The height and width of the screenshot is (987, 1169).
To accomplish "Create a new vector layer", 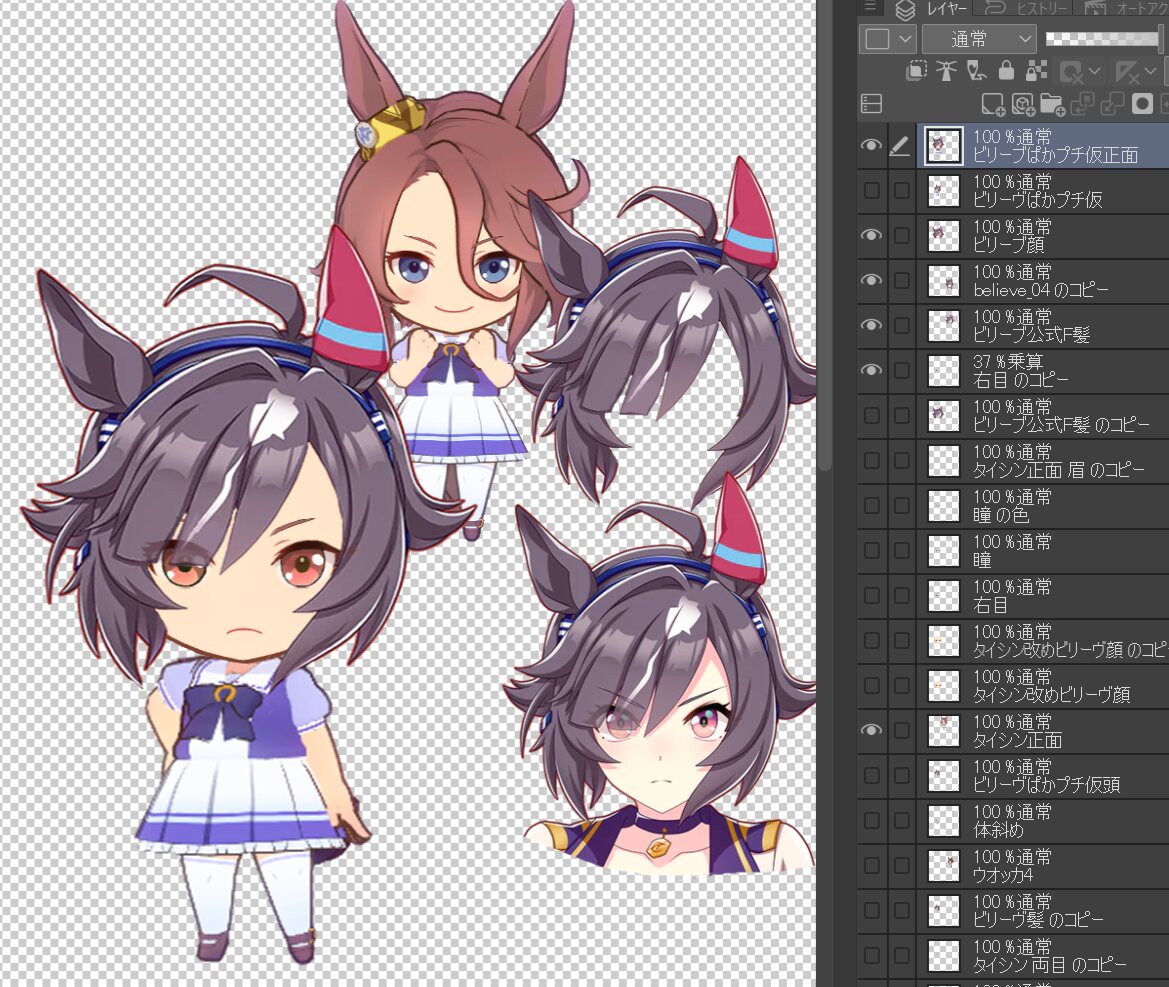I will coord(1022,104).
